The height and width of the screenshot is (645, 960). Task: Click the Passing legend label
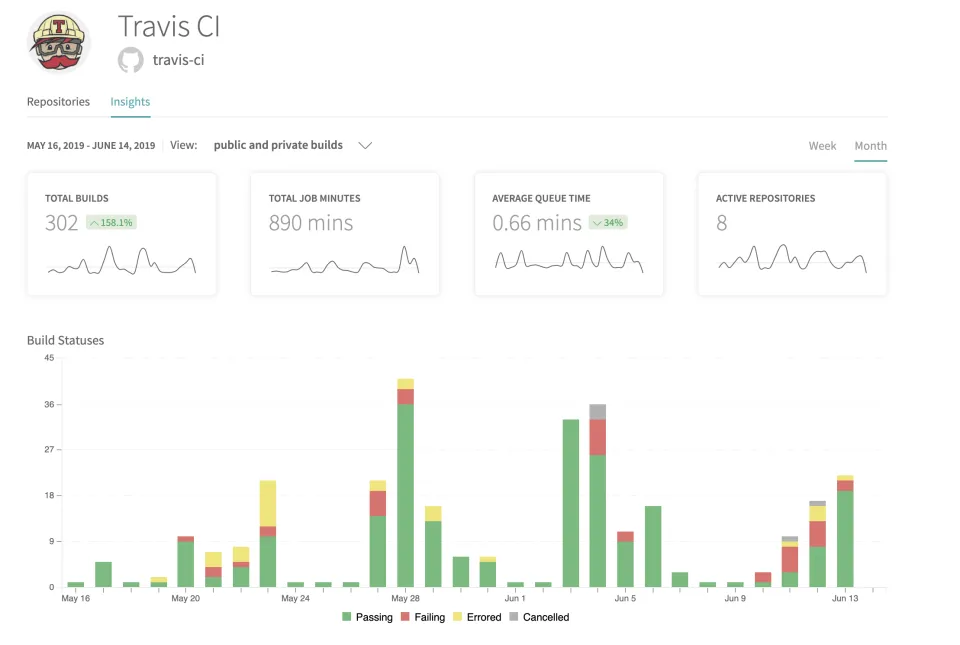[x=374, y=617]
